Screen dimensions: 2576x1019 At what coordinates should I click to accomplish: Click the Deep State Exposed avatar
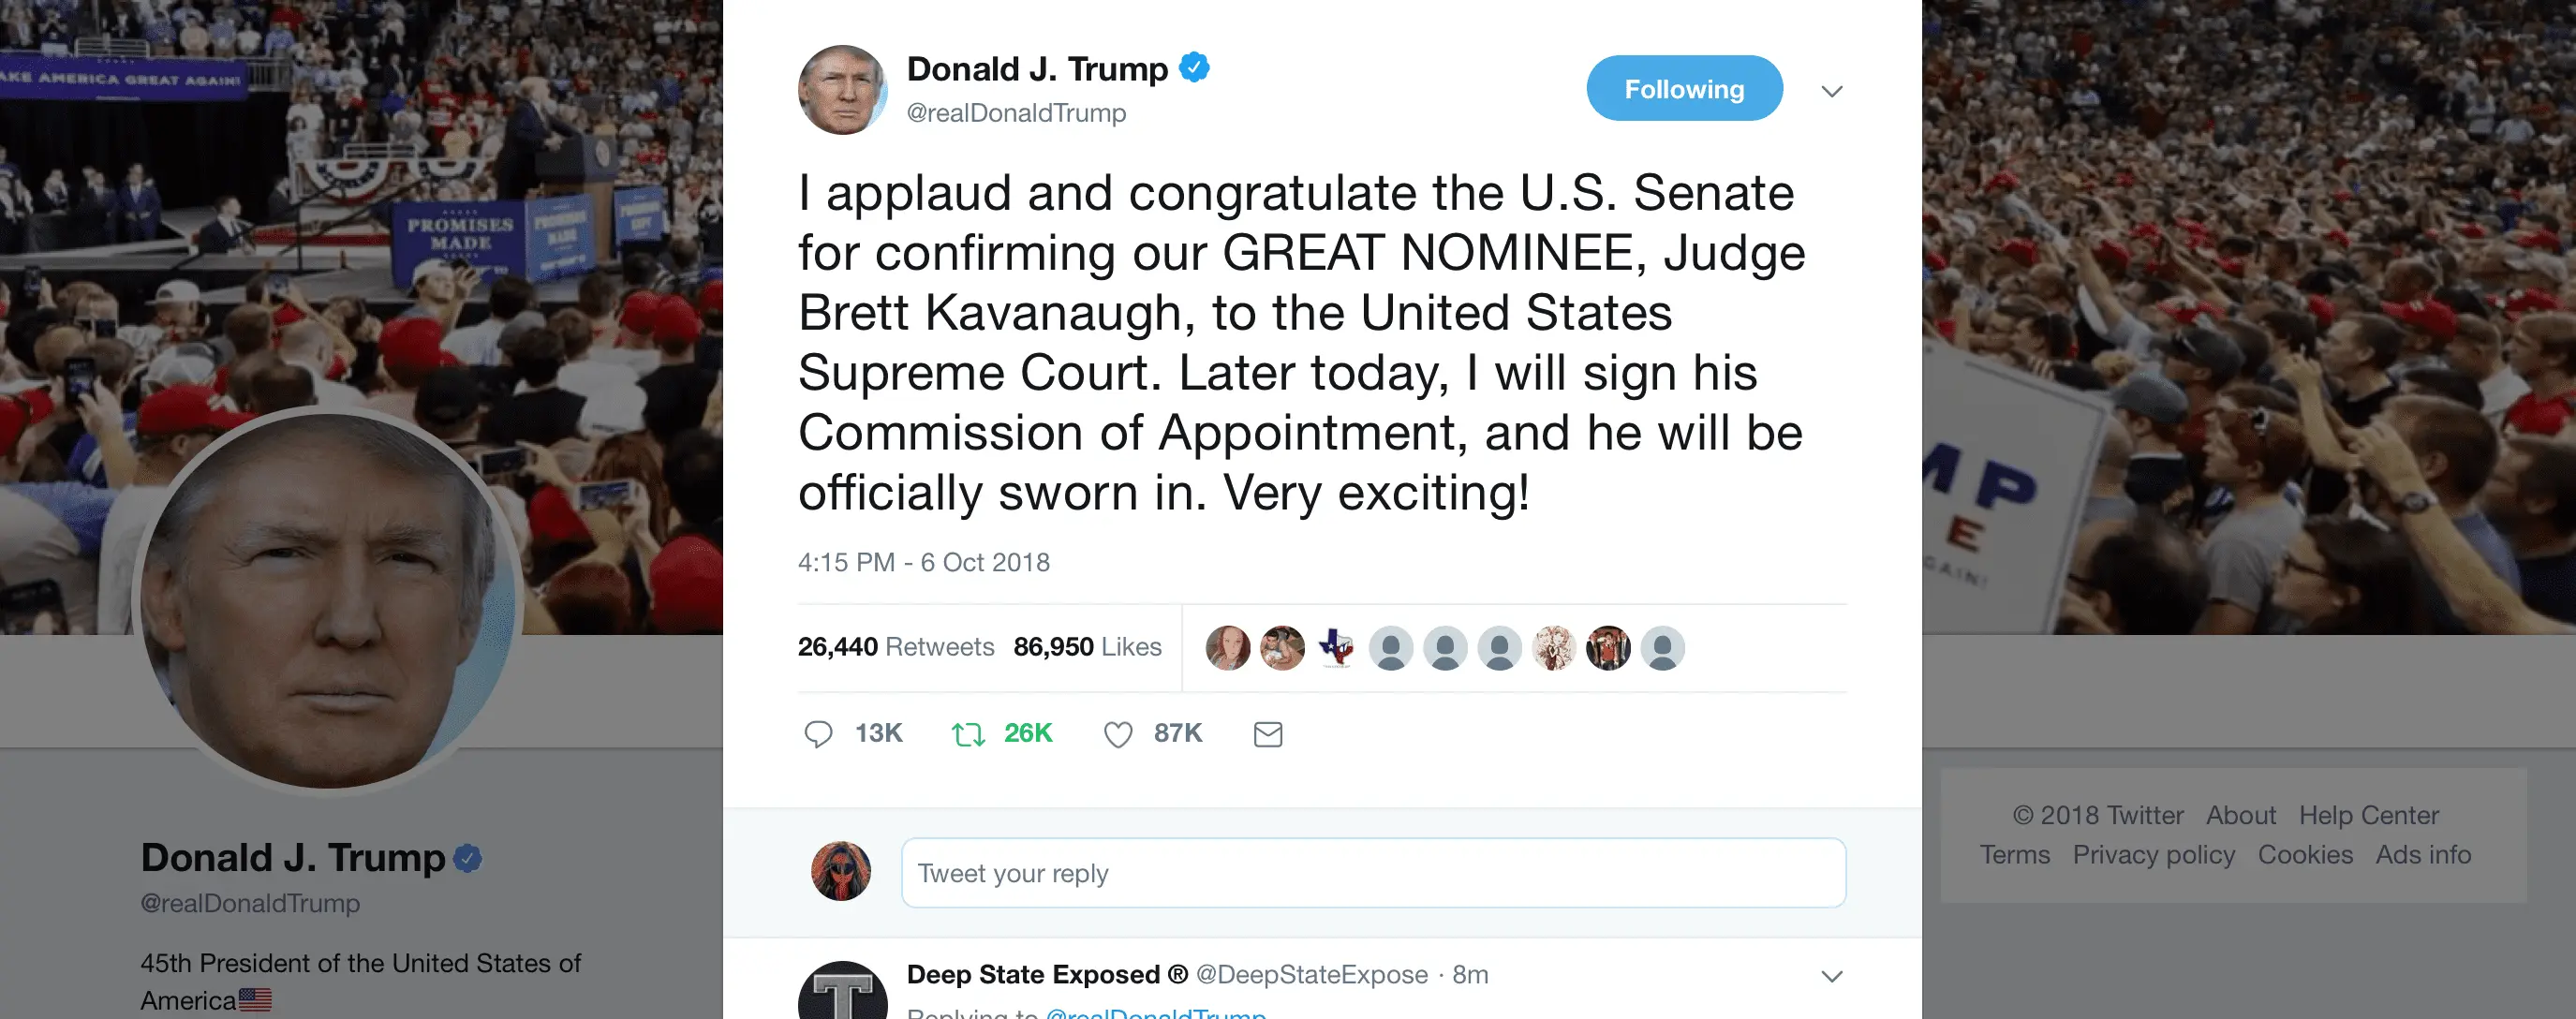click(x=842, y=992)
